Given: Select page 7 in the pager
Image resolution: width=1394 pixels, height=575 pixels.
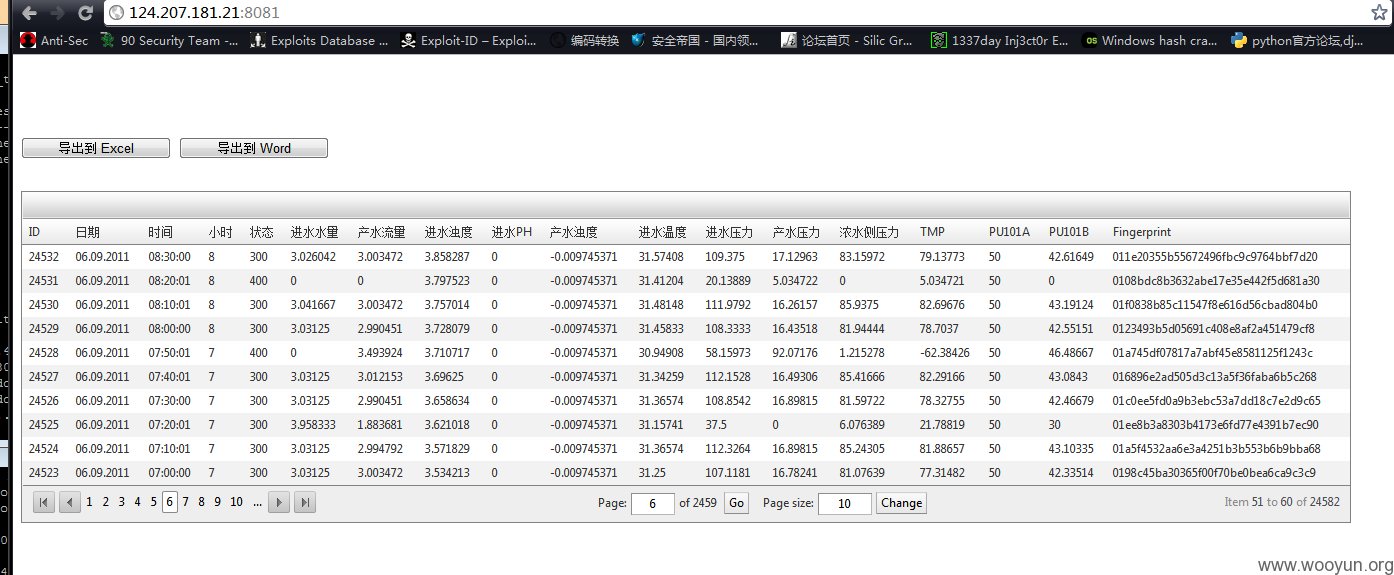Looking at the screenshot, I should (185, 502).
